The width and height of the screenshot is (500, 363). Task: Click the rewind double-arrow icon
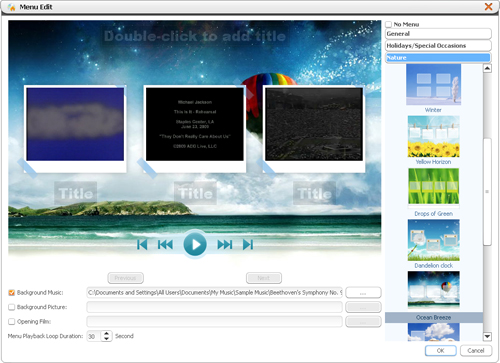165,244
